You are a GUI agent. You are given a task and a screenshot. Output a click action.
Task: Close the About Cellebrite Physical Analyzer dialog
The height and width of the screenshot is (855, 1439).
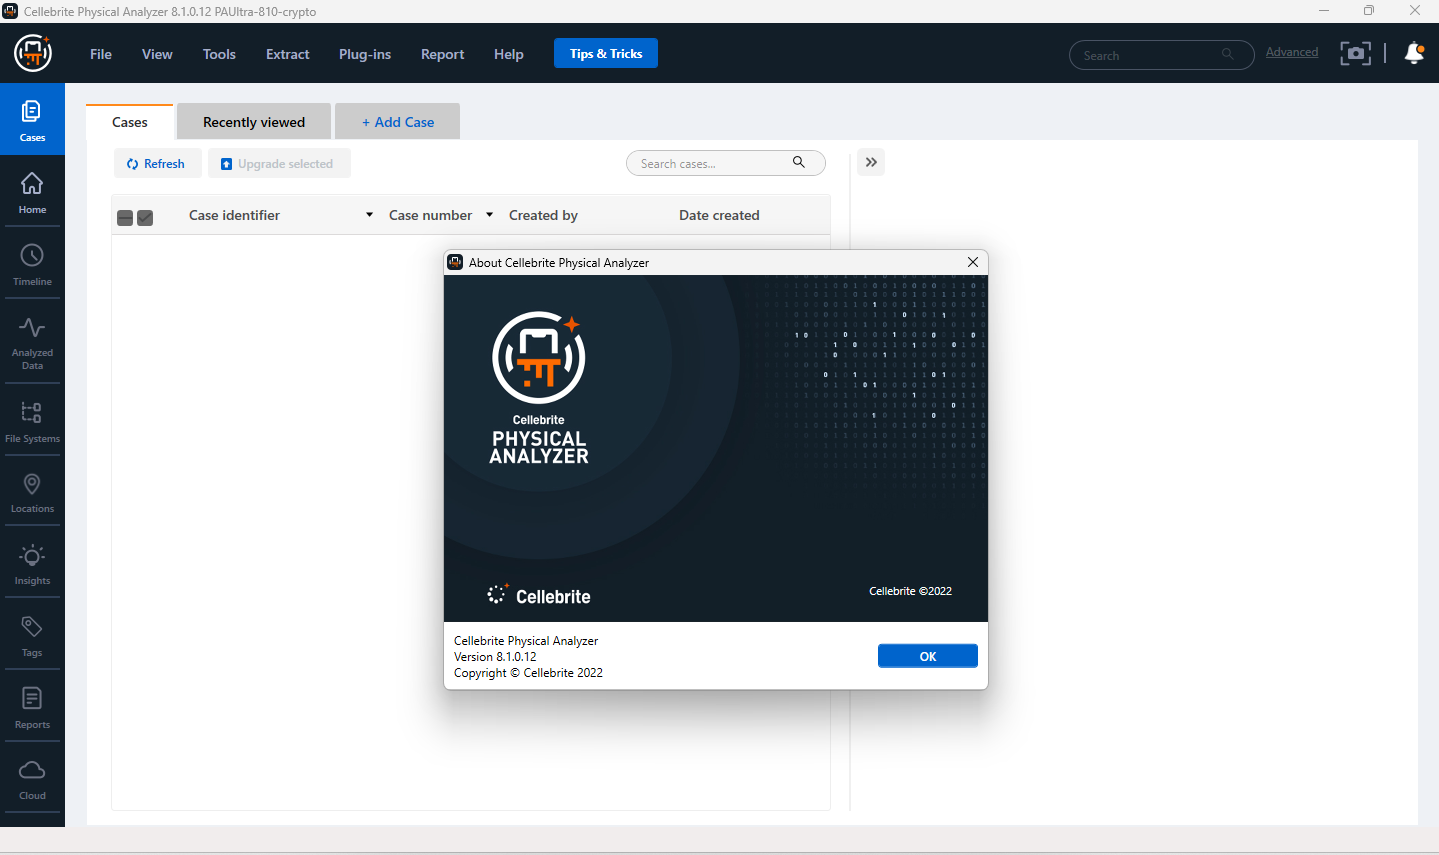(x=973, y=262)
